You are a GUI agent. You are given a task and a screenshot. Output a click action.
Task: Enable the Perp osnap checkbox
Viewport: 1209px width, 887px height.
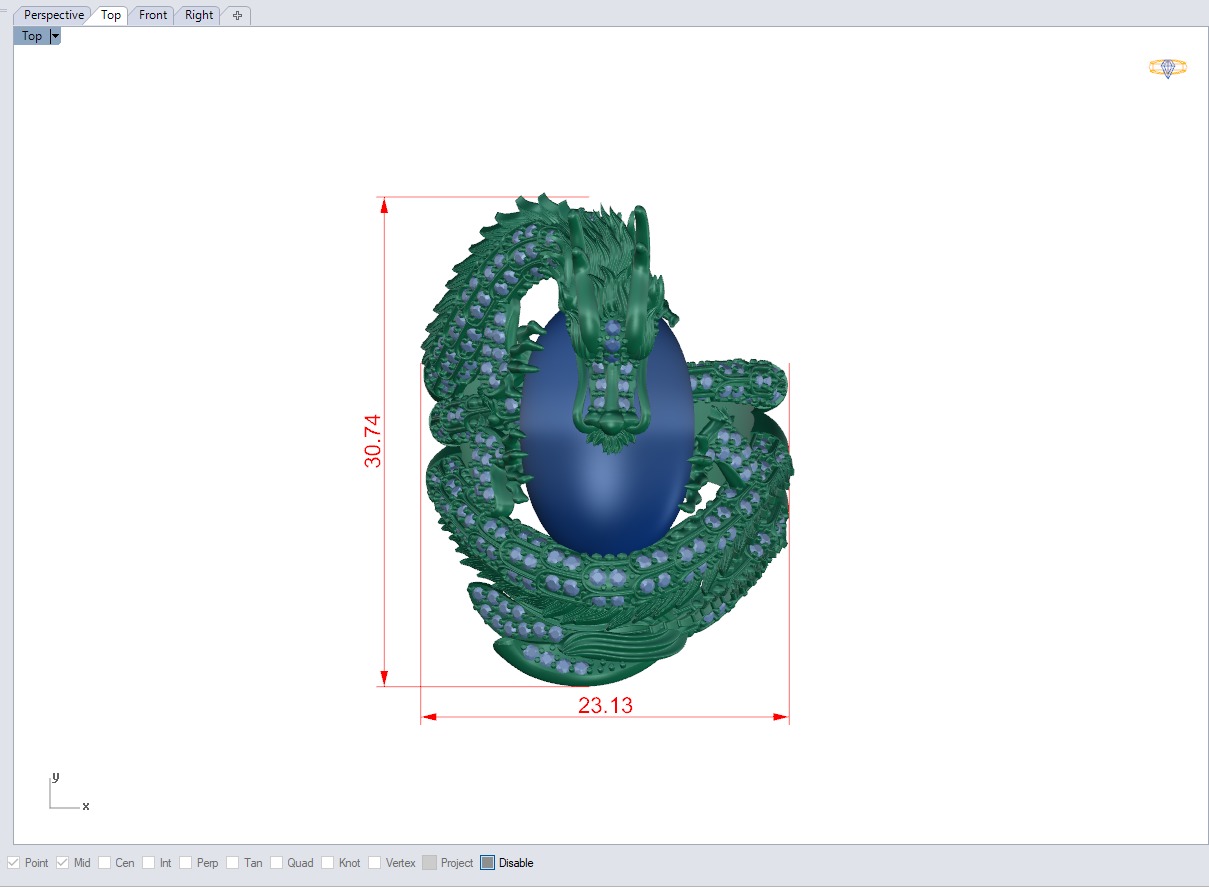pos(186,863)
